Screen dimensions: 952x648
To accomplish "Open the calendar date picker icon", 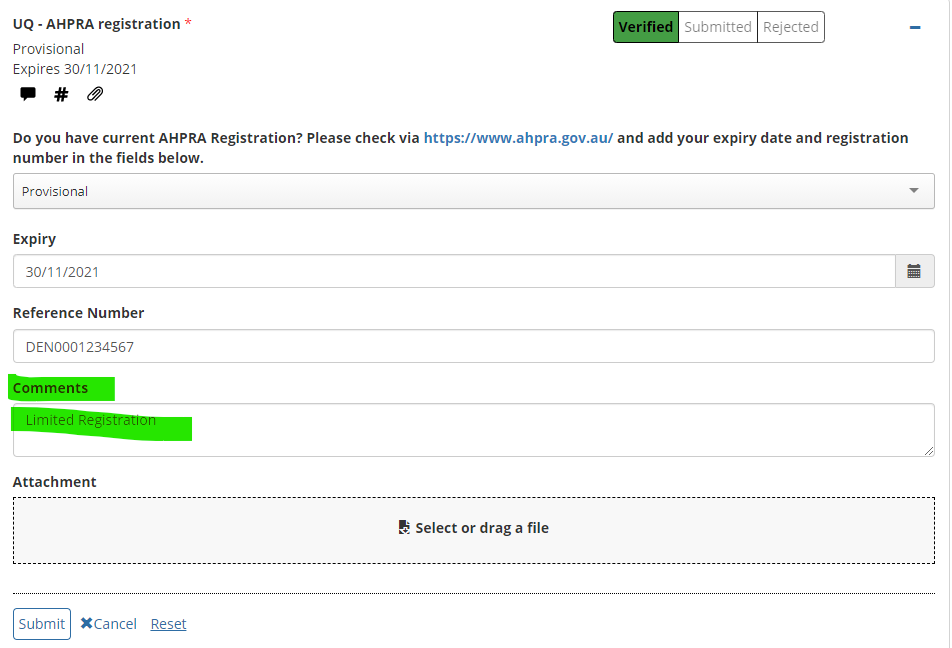I will pos(913,271).
